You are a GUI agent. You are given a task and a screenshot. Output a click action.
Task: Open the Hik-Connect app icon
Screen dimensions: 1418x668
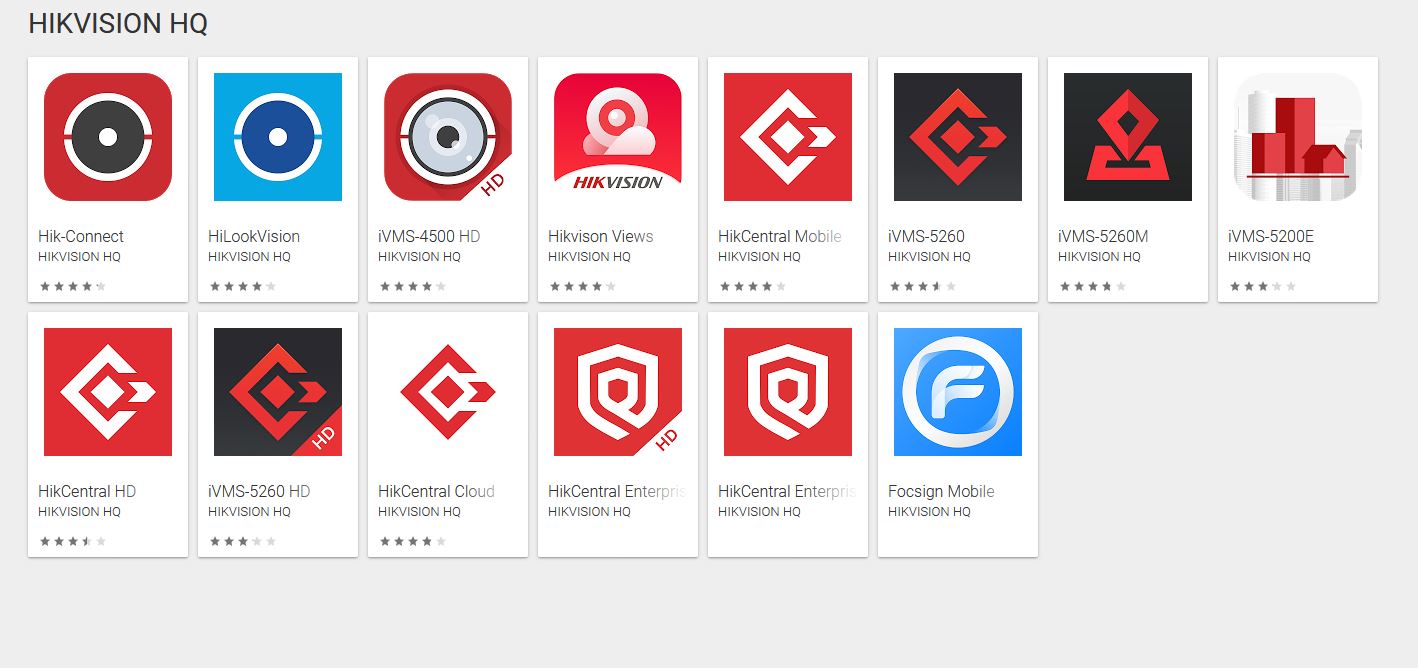tap(108, 137)
